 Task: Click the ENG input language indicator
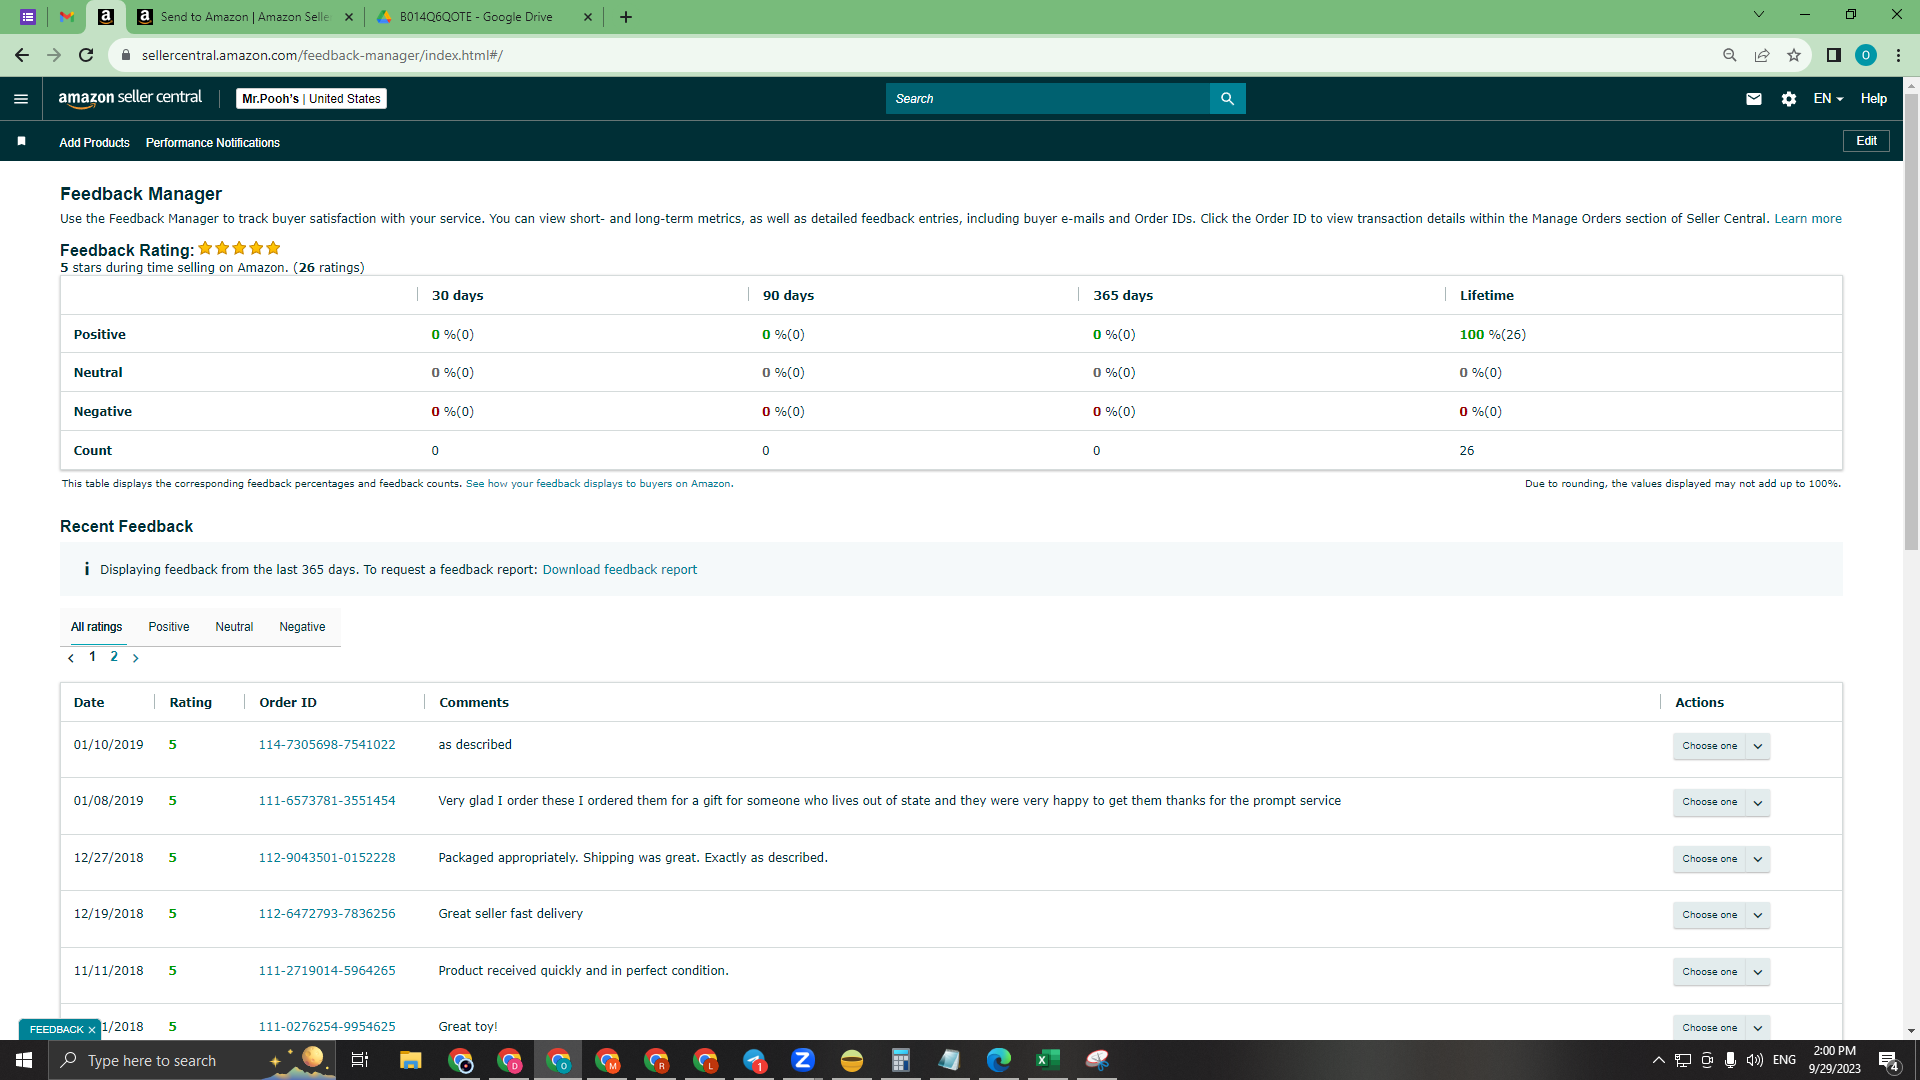pos(1785,1060)
